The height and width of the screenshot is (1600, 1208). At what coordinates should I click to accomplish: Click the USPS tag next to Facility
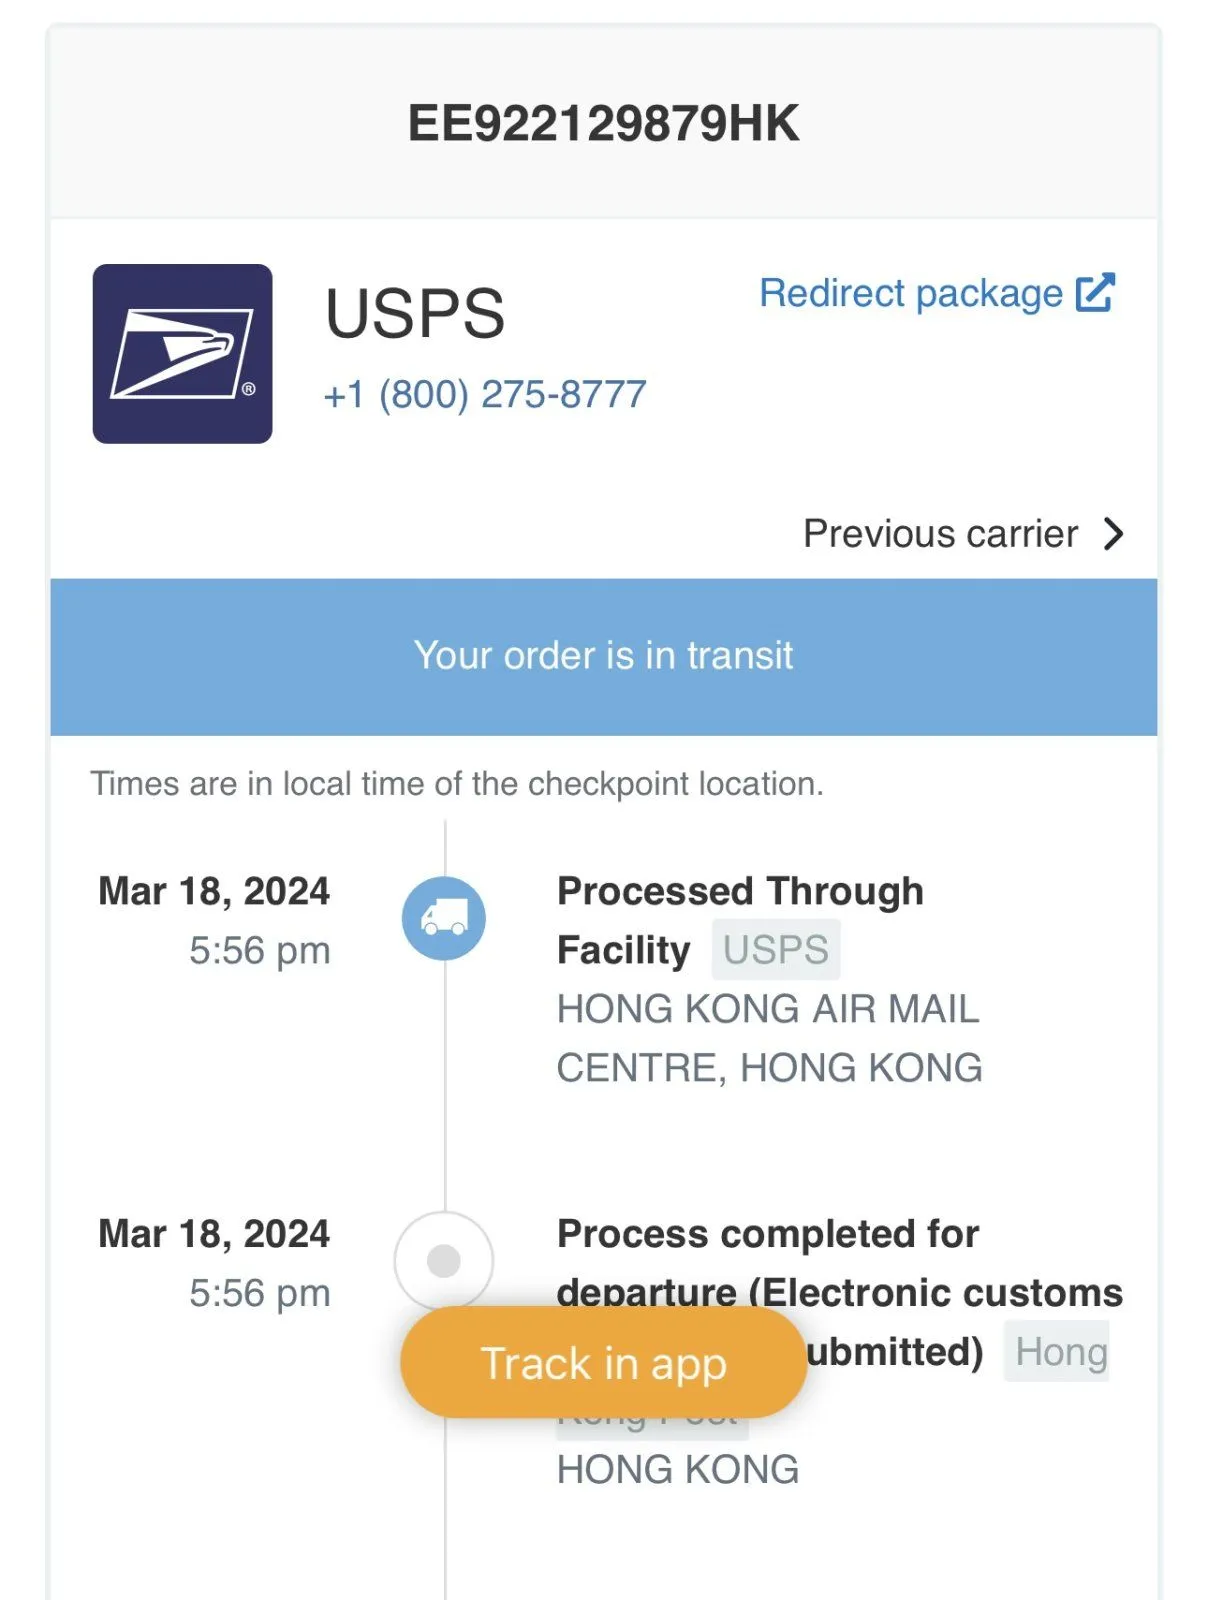776,949
